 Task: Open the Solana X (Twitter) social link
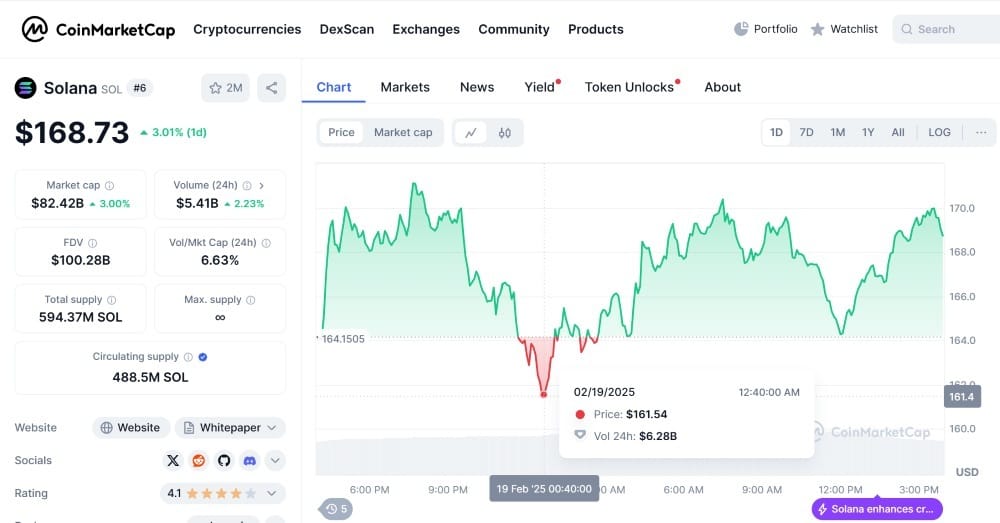173,461
